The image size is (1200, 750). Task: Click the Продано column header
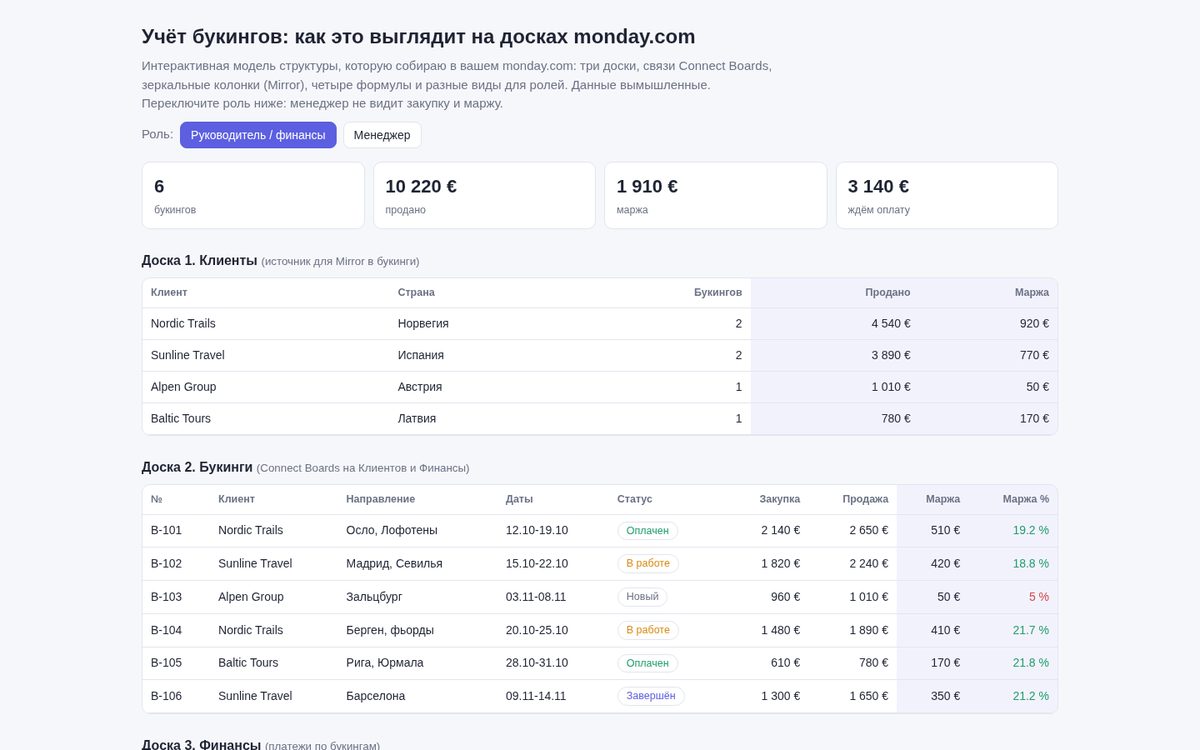888,293
